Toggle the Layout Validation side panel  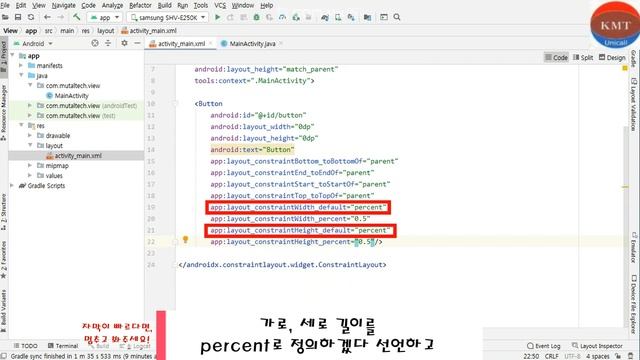(633, 104)
